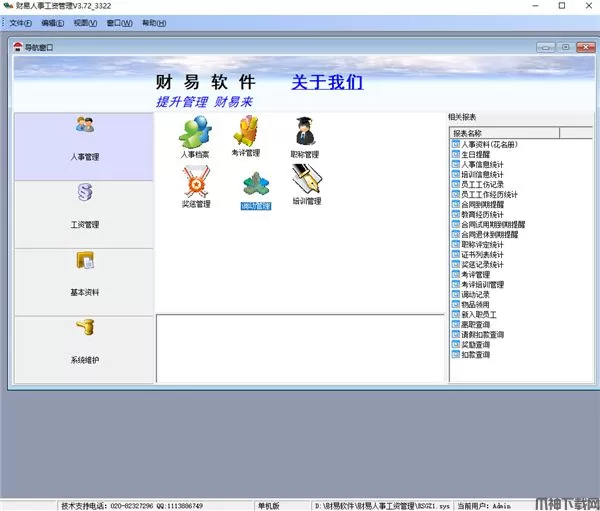Open the 证书列表统计 report
Image resolution: width=600 pixels, height=511 pixels.
tap(478, 254)
